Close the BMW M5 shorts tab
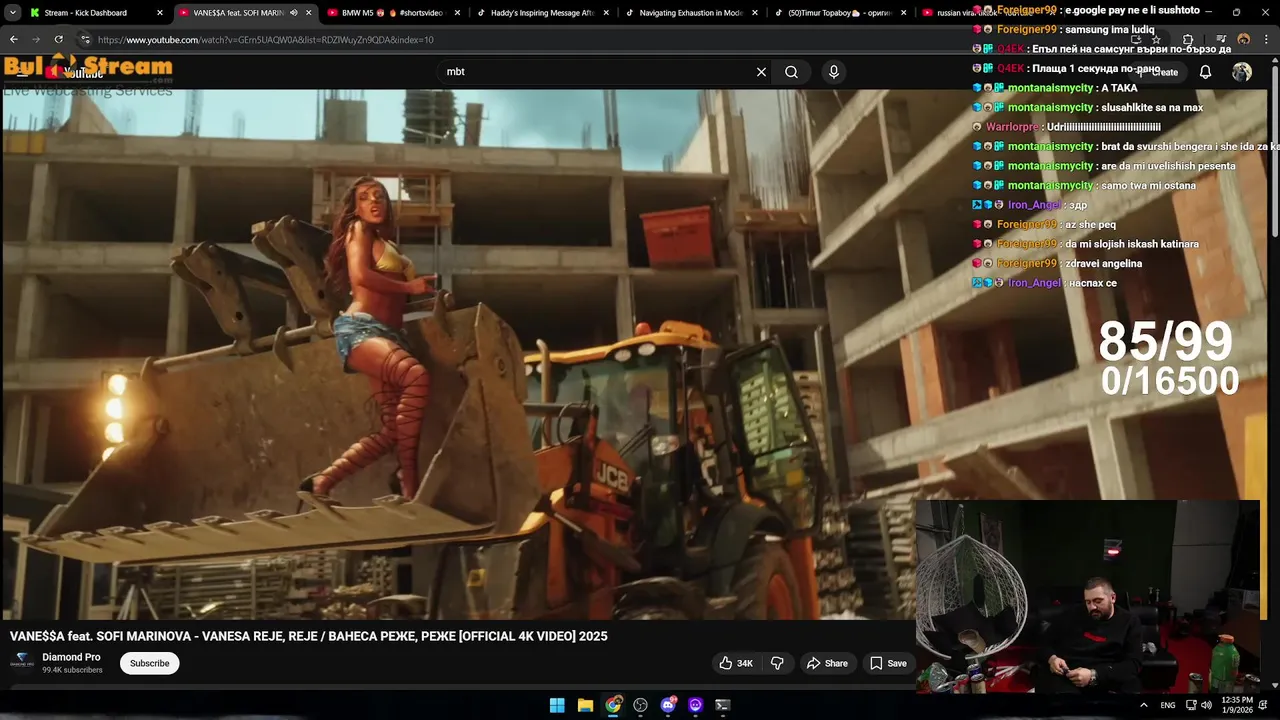This screenshot has width=1280, height=720. click(x=457, y=13)
